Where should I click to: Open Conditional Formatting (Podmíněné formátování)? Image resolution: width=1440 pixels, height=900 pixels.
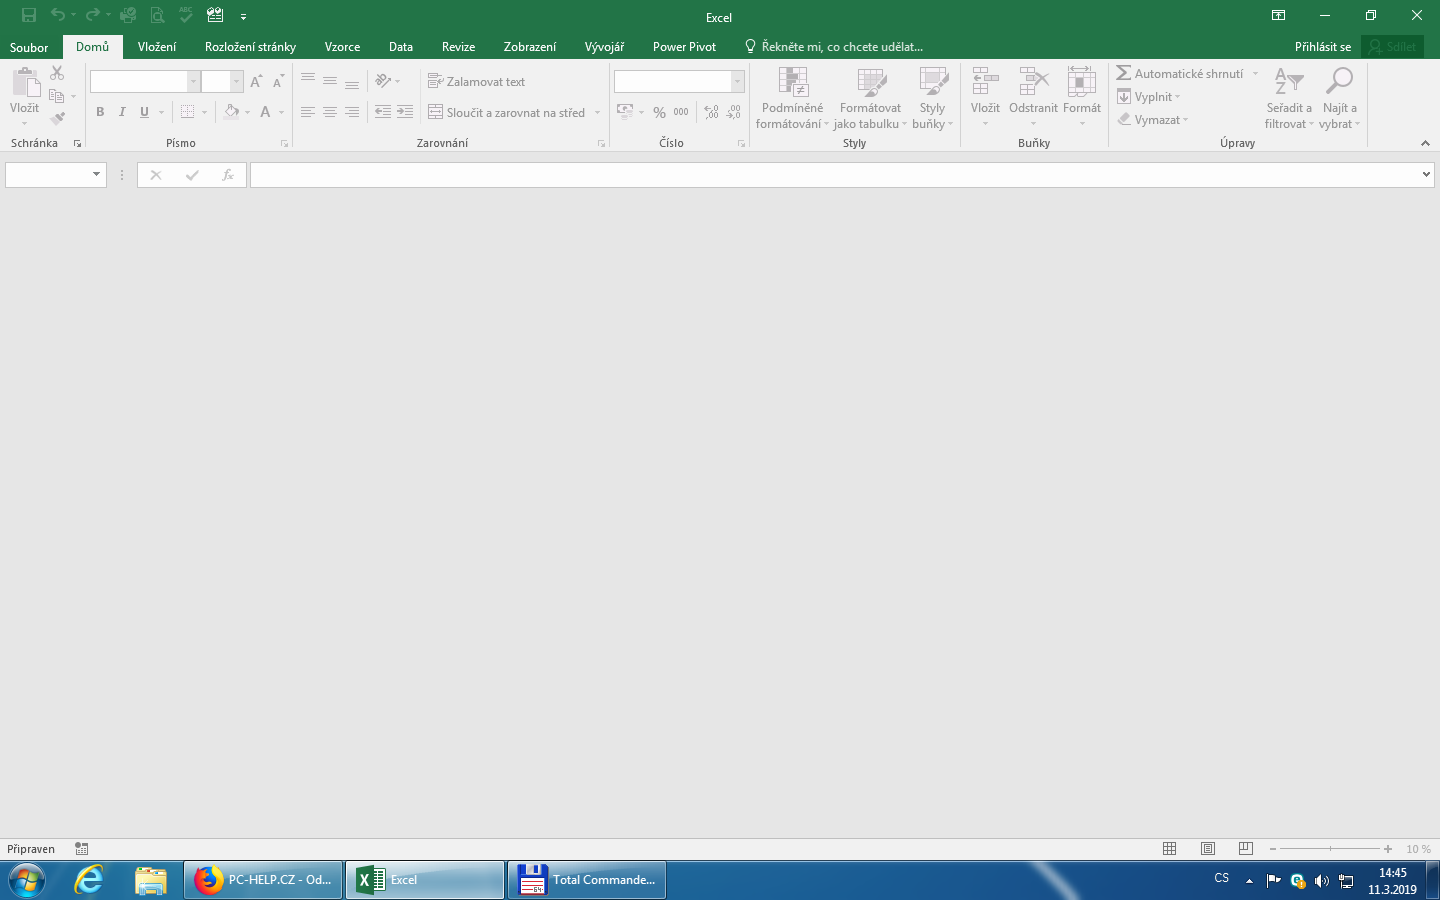(792, 98)
